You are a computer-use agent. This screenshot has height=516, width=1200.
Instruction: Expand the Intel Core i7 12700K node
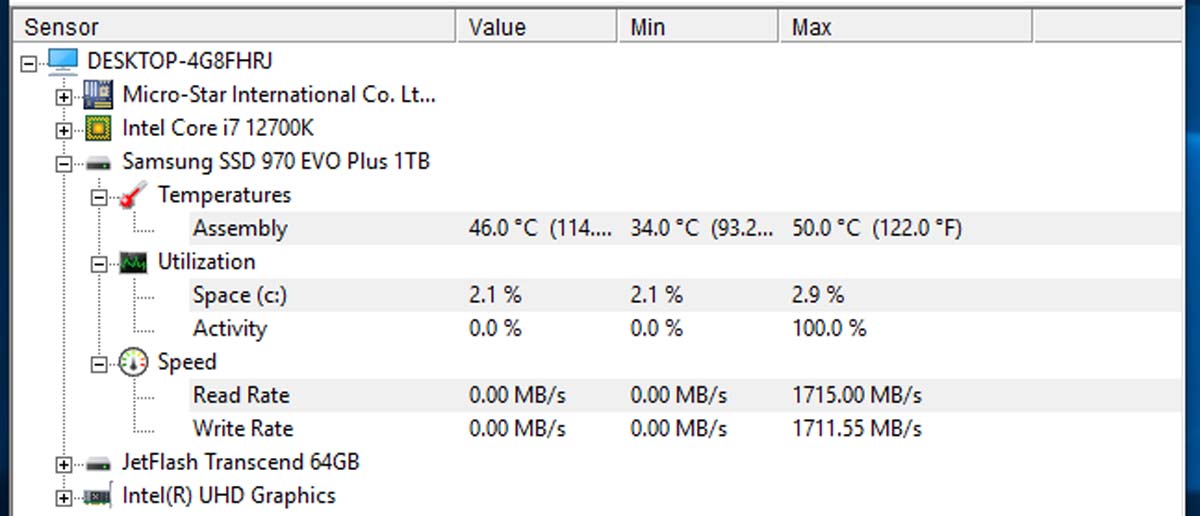64,130
